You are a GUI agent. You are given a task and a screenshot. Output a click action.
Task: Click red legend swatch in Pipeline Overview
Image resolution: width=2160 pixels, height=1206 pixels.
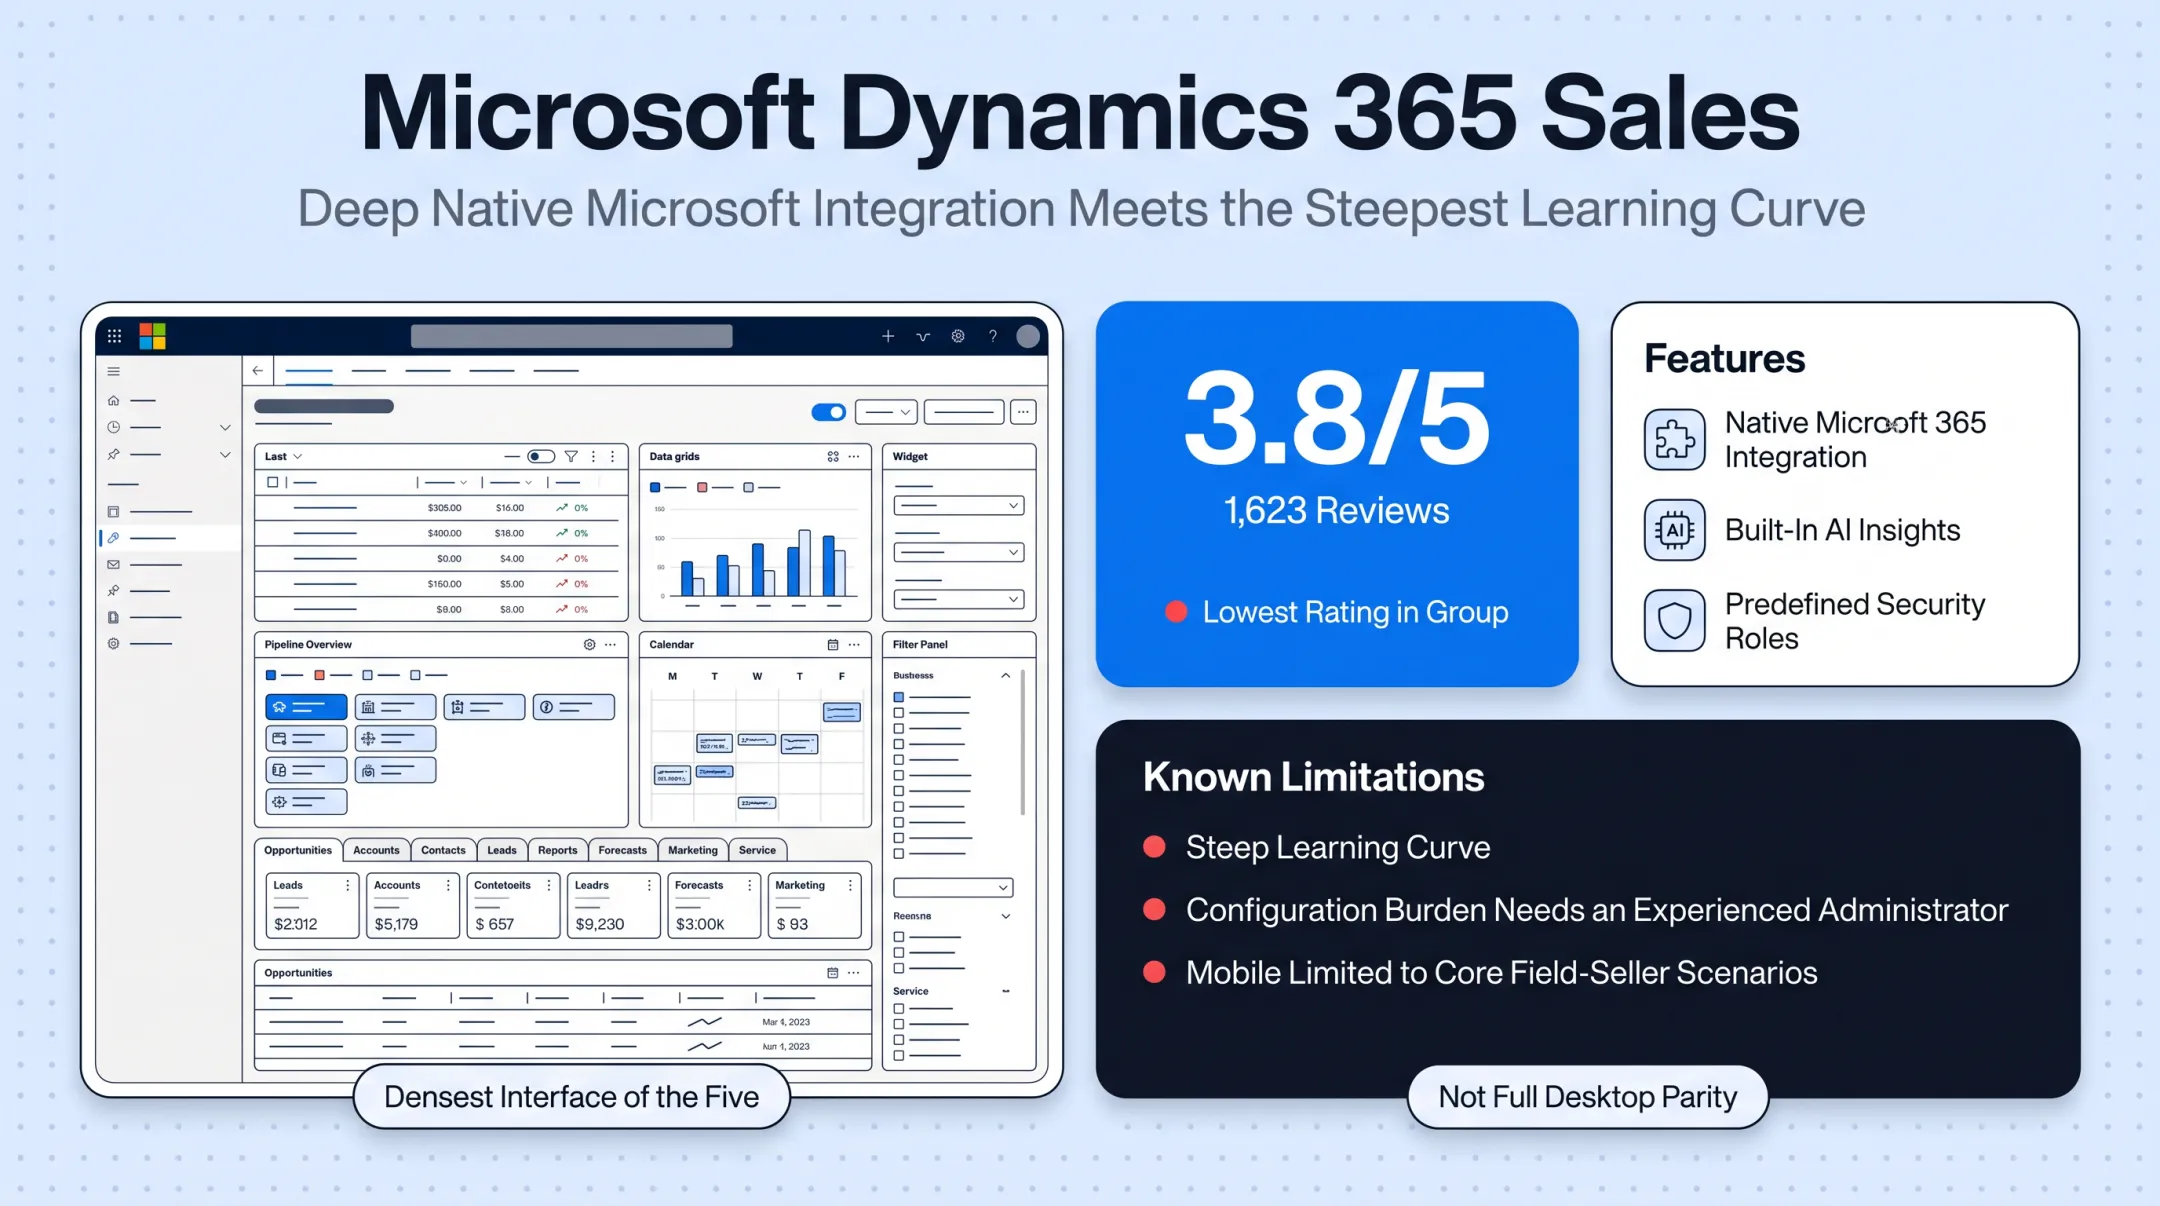[x=319, y=675]
